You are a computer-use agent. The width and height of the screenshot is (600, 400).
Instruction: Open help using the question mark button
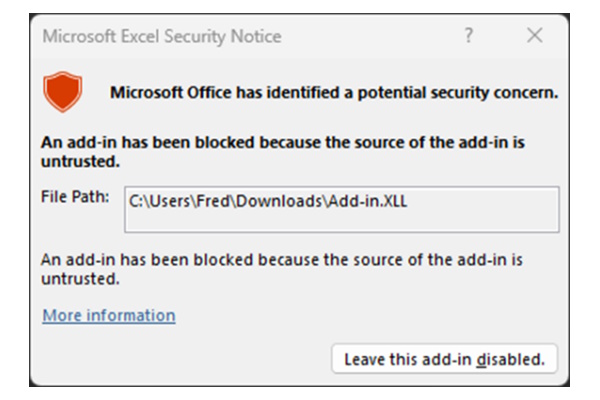point(468,37)
